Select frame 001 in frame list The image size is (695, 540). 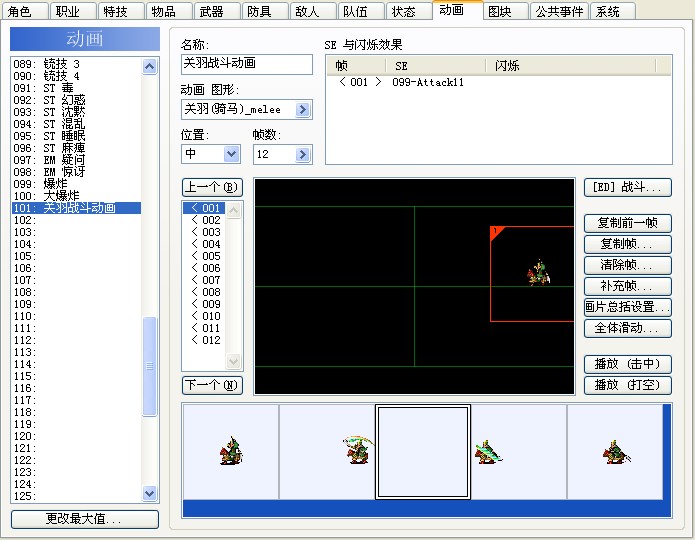pos(204,208)
